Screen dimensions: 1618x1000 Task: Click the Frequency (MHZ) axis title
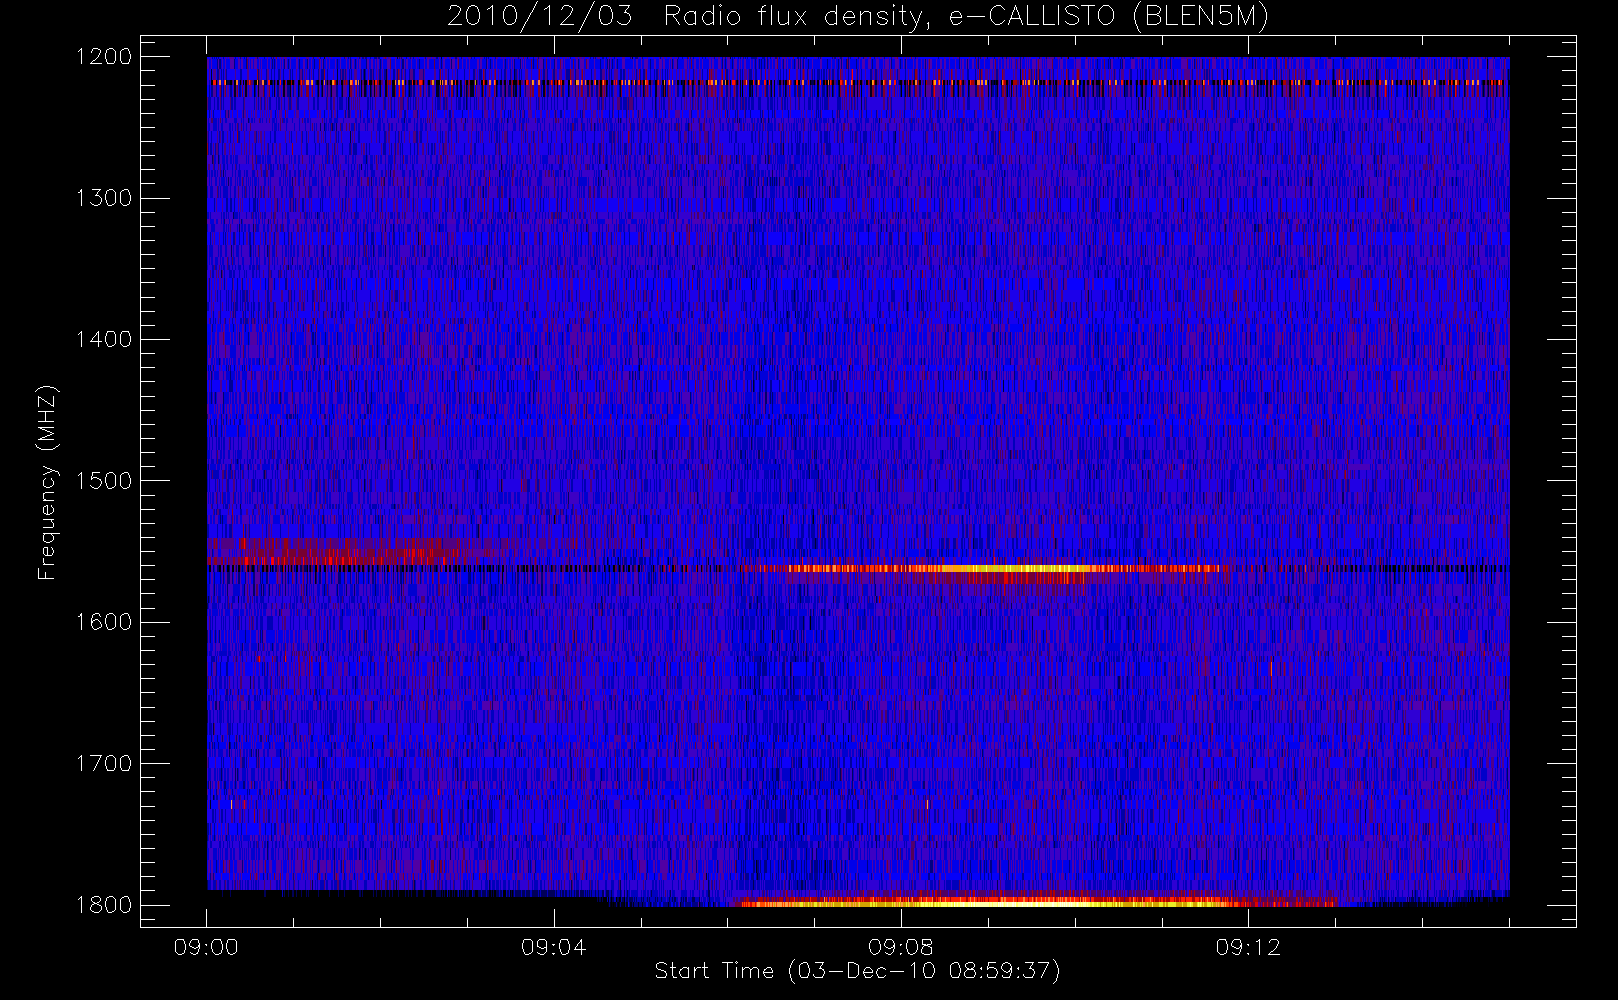[47, 482]
